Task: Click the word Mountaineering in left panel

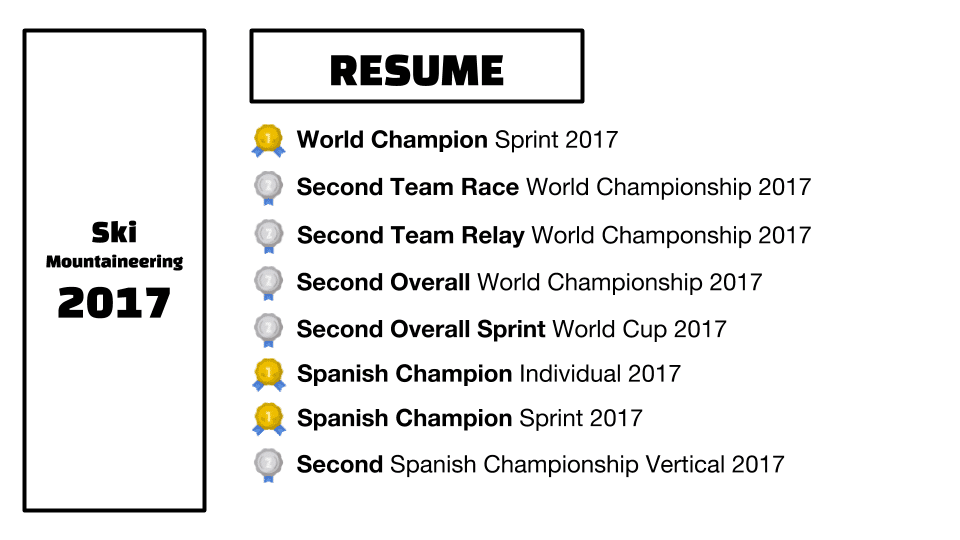Action: coord(114,262)
